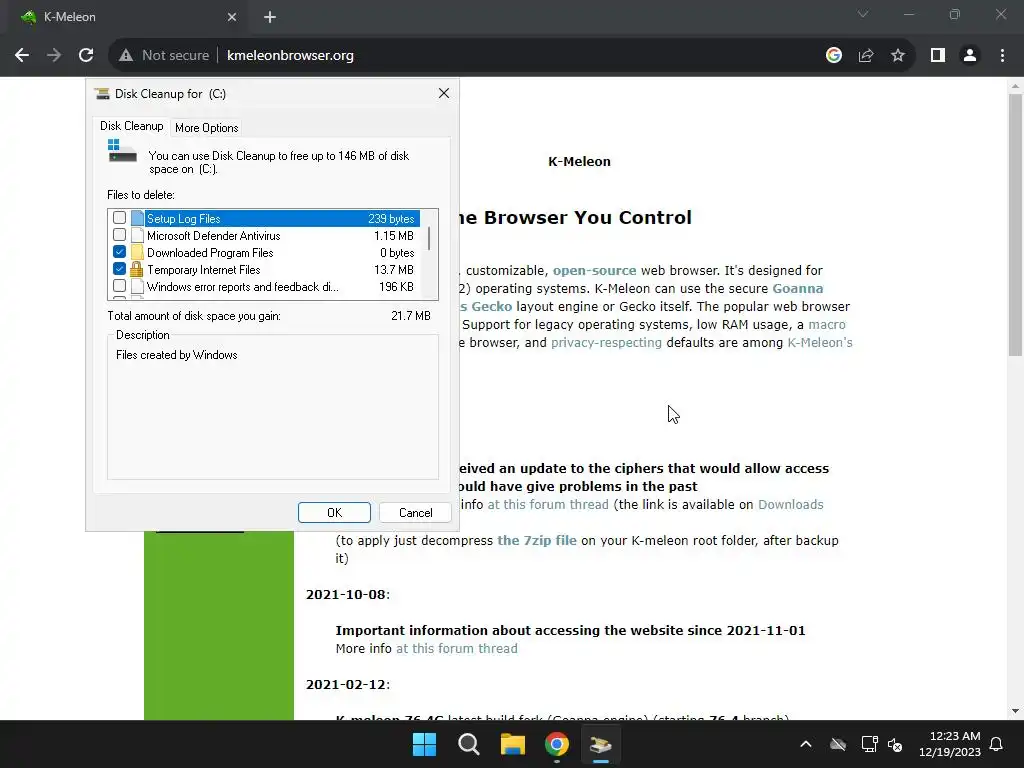This screenshot has height=768, width=1024.
Task: Show hidden tray icons chevron
Action: pos(806,744)
